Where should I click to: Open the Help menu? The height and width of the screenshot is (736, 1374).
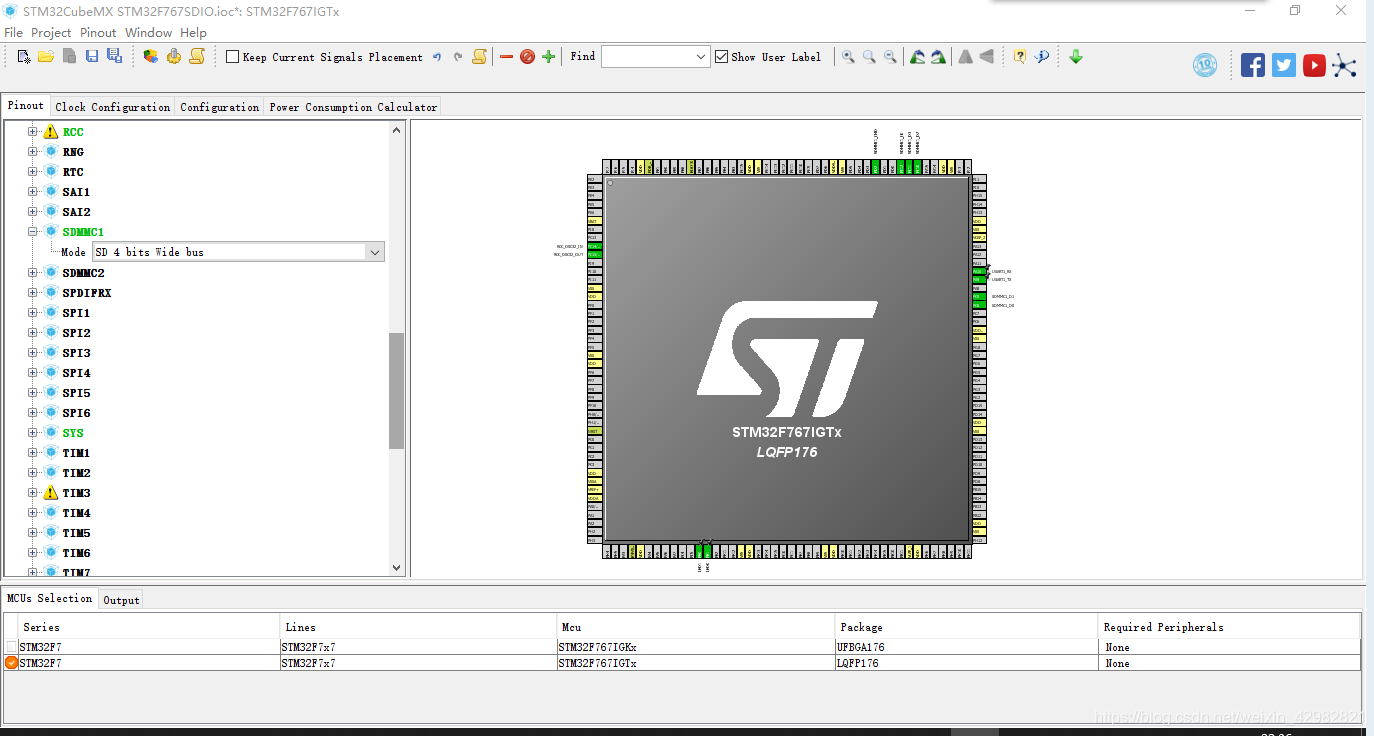point(193,33)
